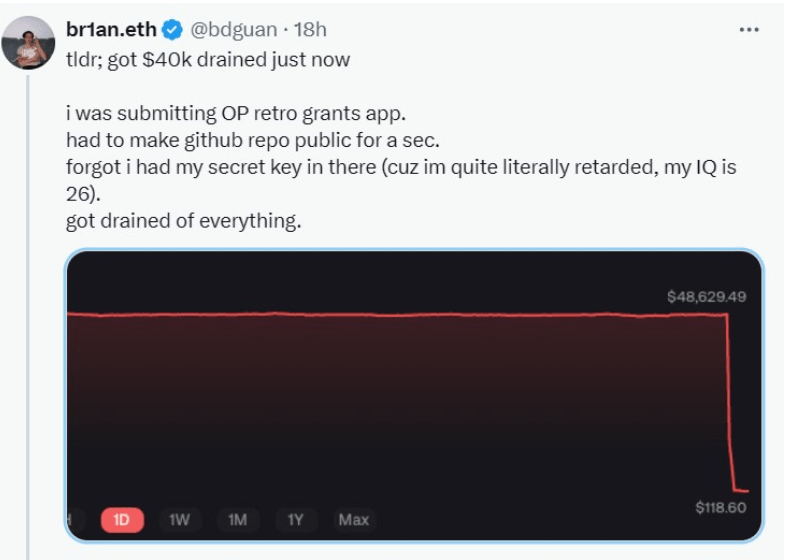This screenshot has height=560, width=786.
Task: Switch chart range to 1M
Action: [237, 520]
